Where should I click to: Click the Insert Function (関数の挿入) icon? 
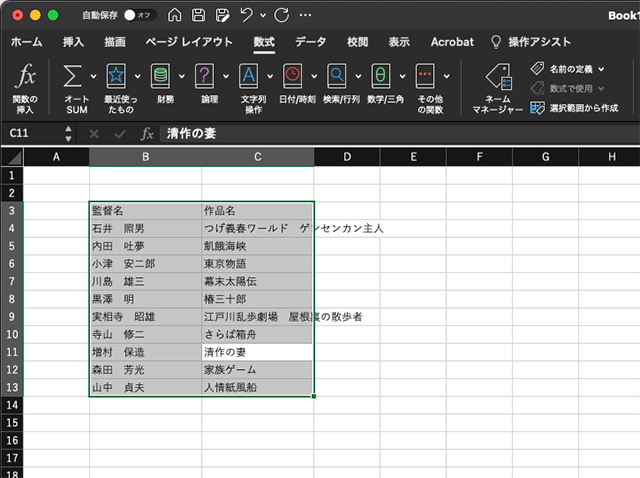coord(27,77)
